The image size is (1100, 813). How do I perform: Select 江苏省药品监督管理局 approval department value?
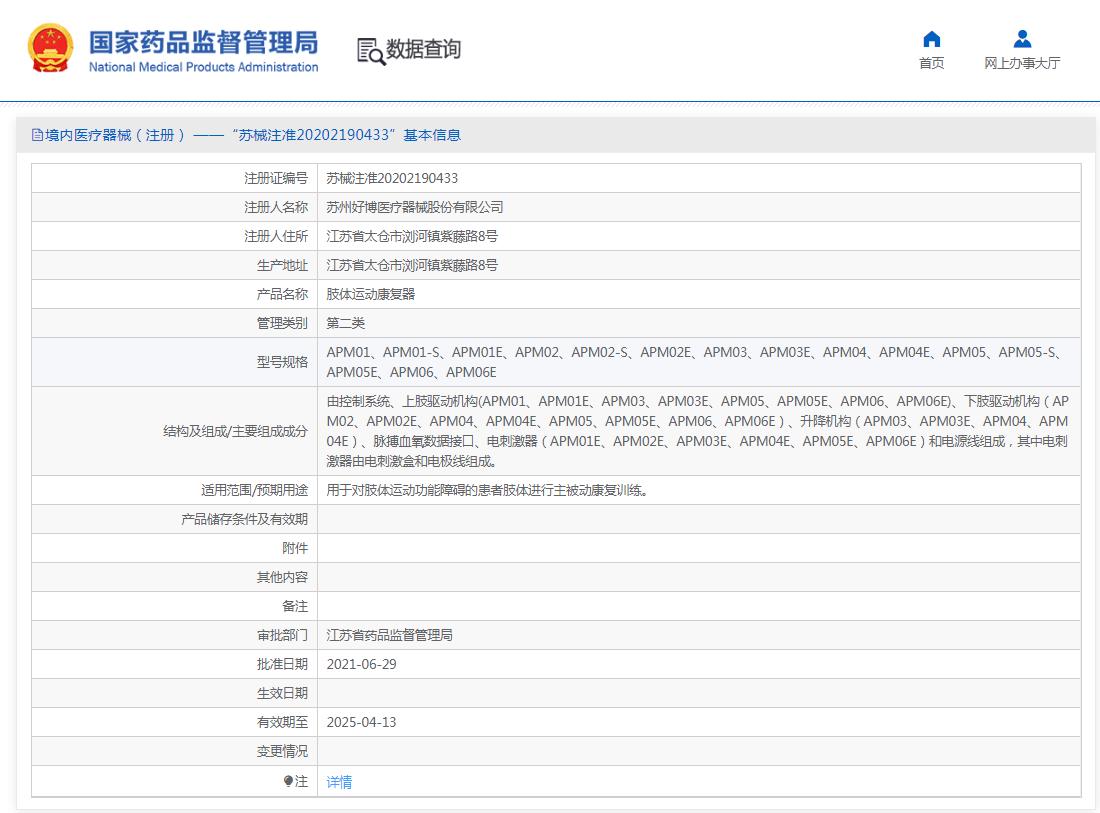coord(389,635)
